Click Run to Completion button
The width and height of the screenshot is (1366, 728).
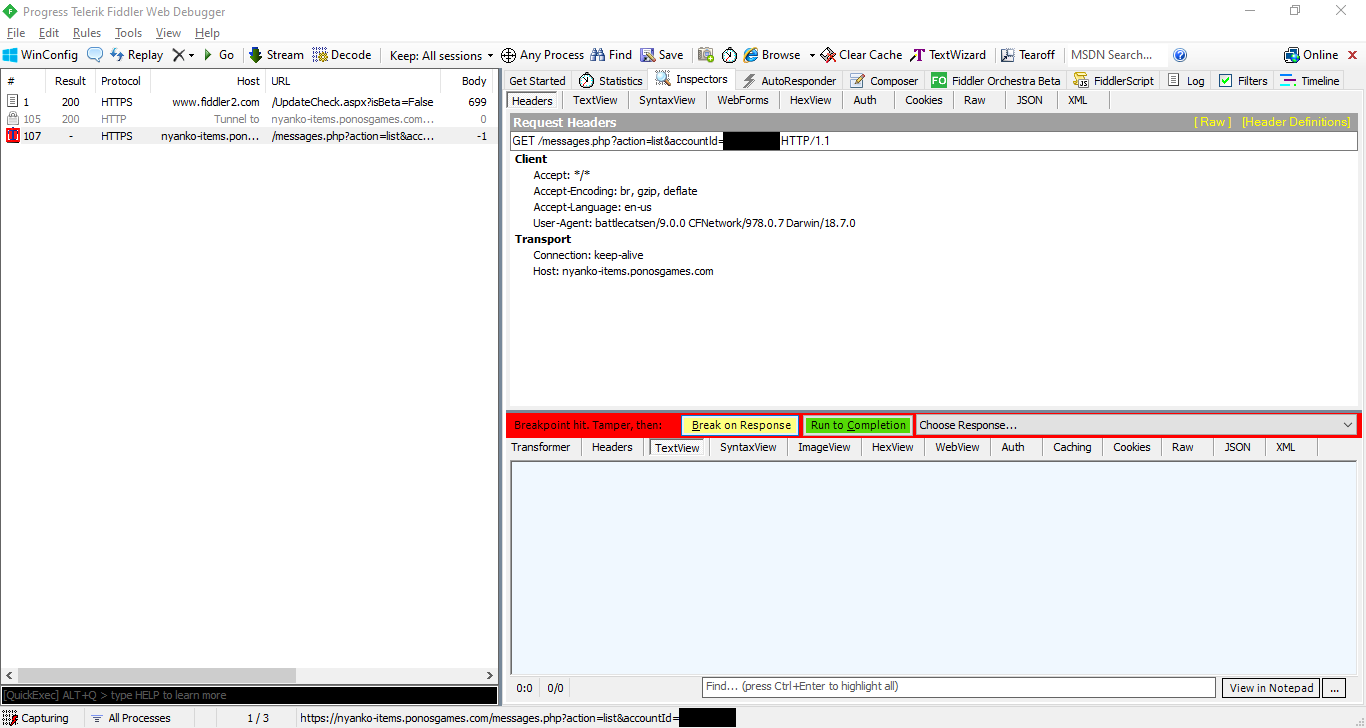[x=858, y=425]
